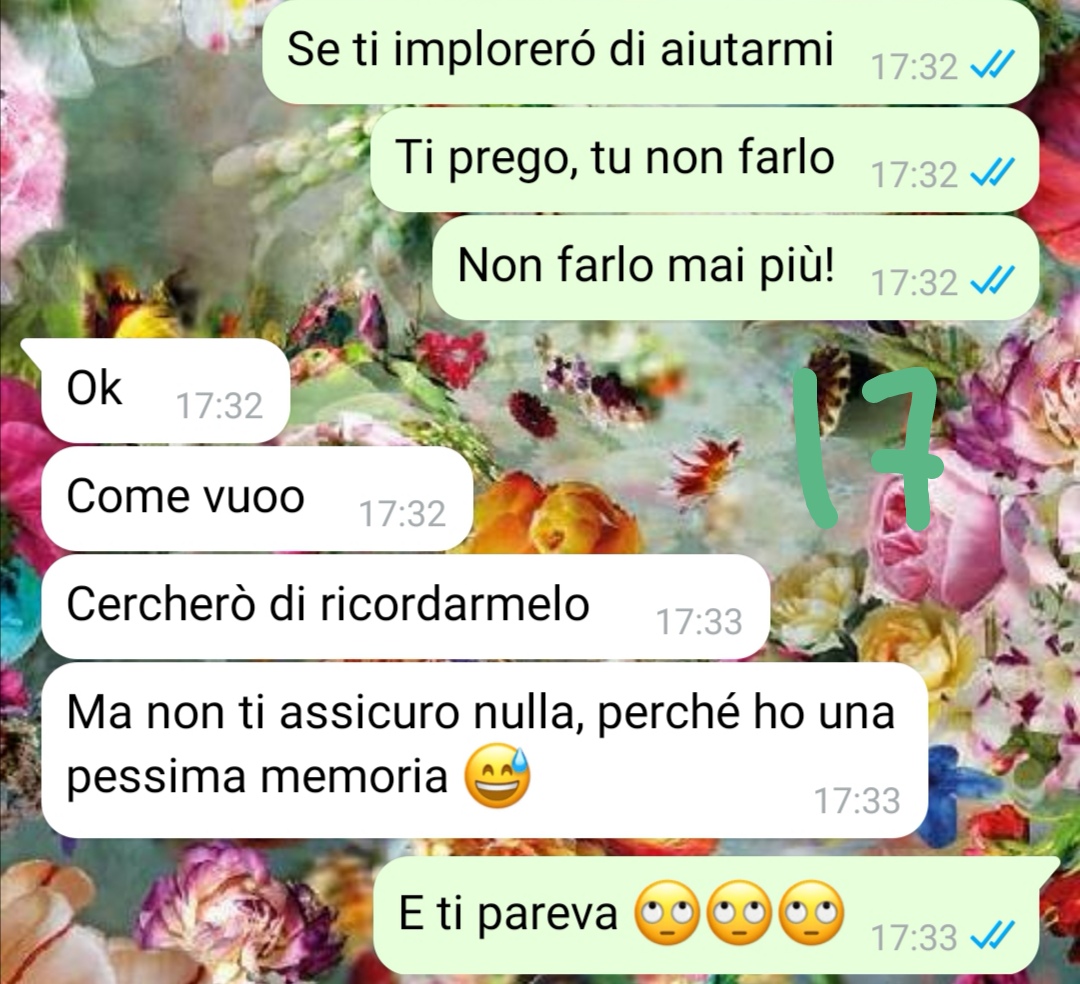The width and height of the screenshot is (1080, 984).
Task: Tap the 'Non farlo mai più!' message
Action: [x=735, y=267]
